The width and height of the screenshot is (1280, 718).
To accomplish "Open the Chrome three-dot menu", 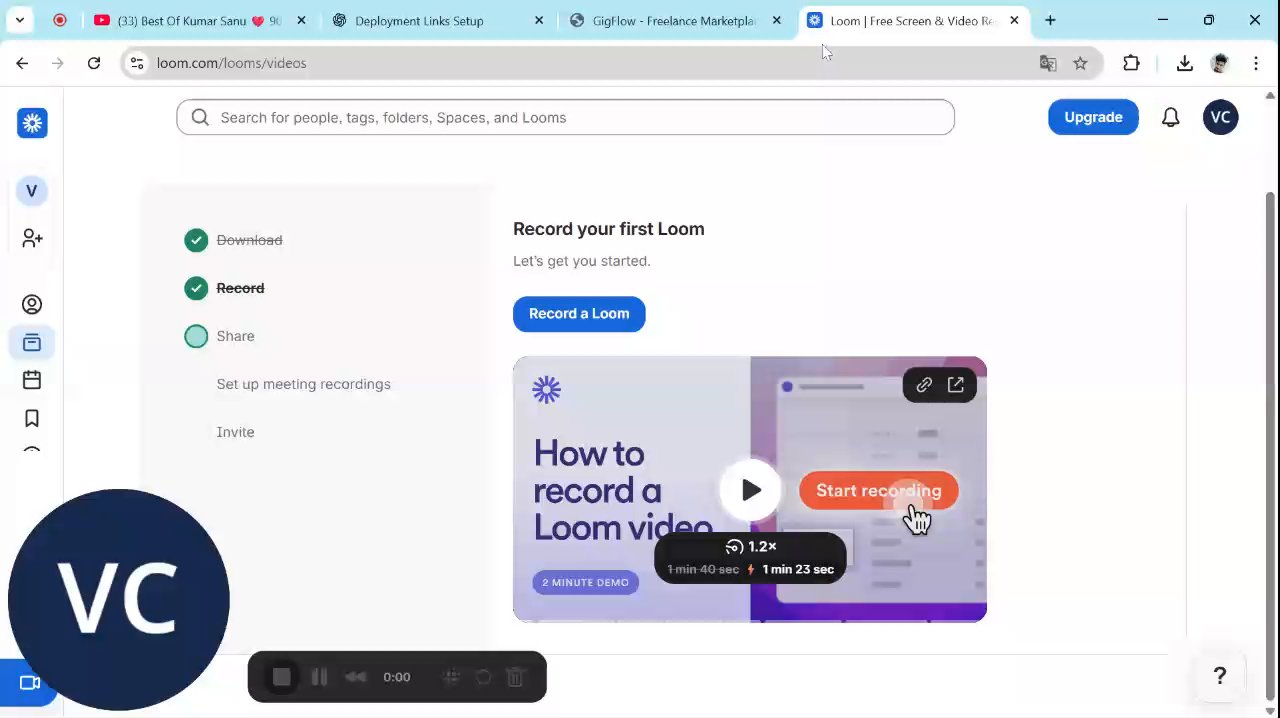I will click(1256, 63).
